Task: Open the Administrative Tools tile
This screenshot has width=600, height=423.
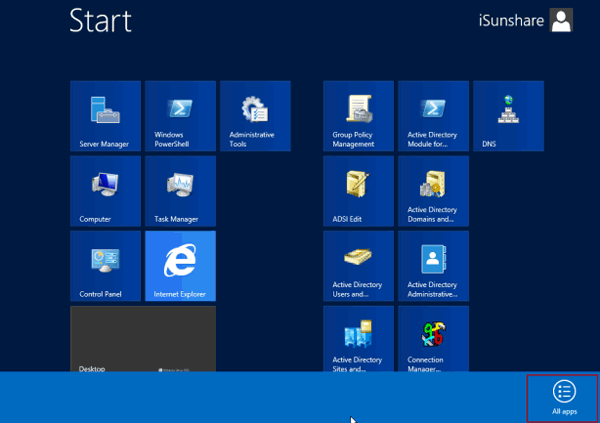Action: click(254, 116)
